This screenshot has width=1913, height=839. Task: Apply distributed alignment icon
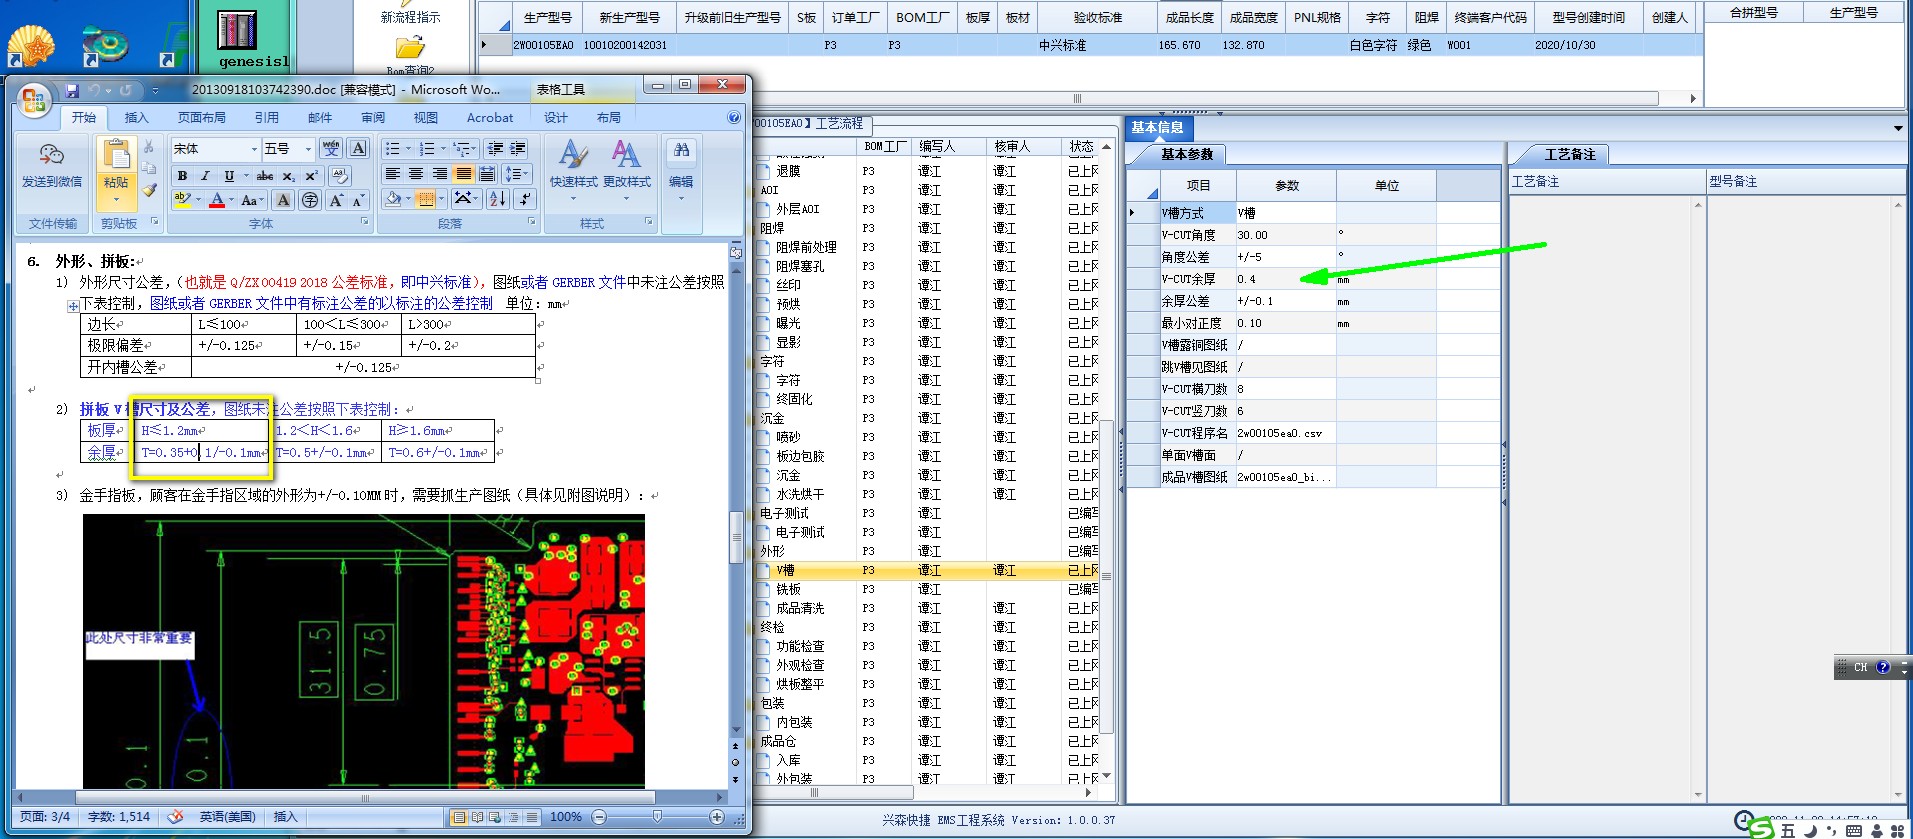(486, 174)
